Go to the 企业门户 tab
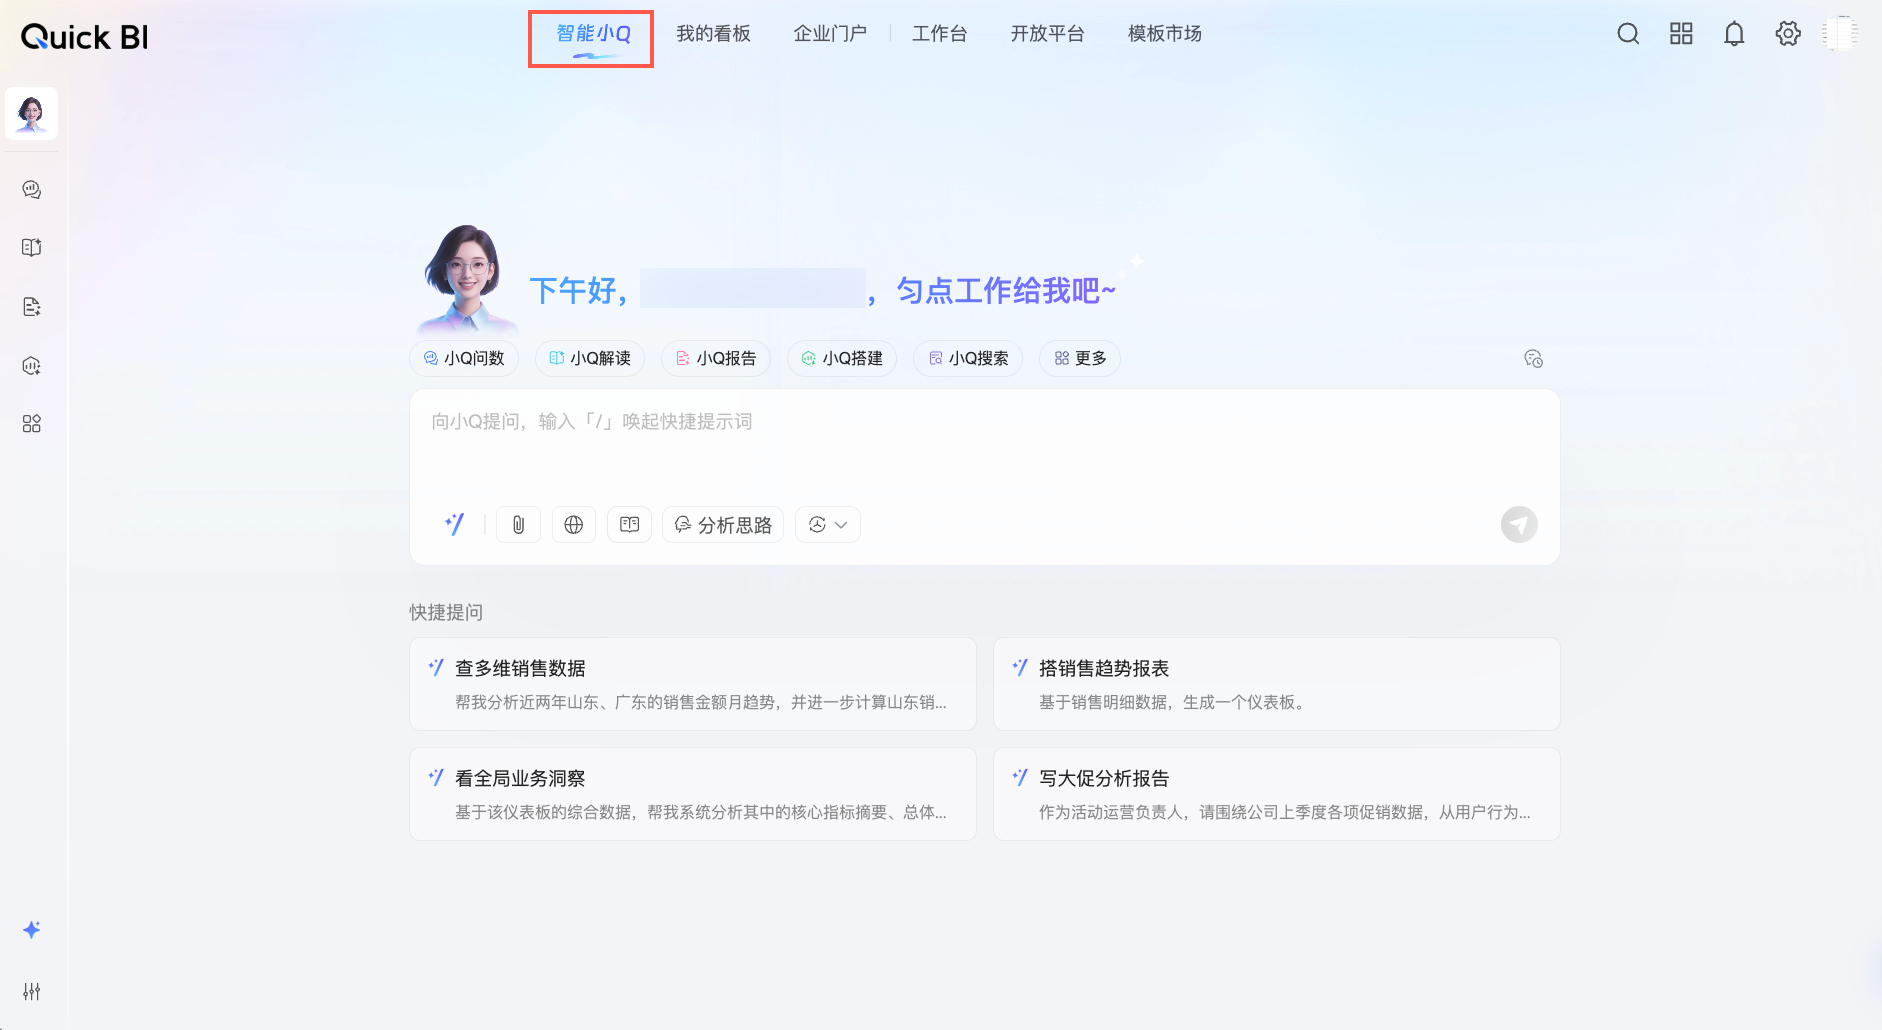Viewport: 1882px width, 1030px height. [830, 34]
